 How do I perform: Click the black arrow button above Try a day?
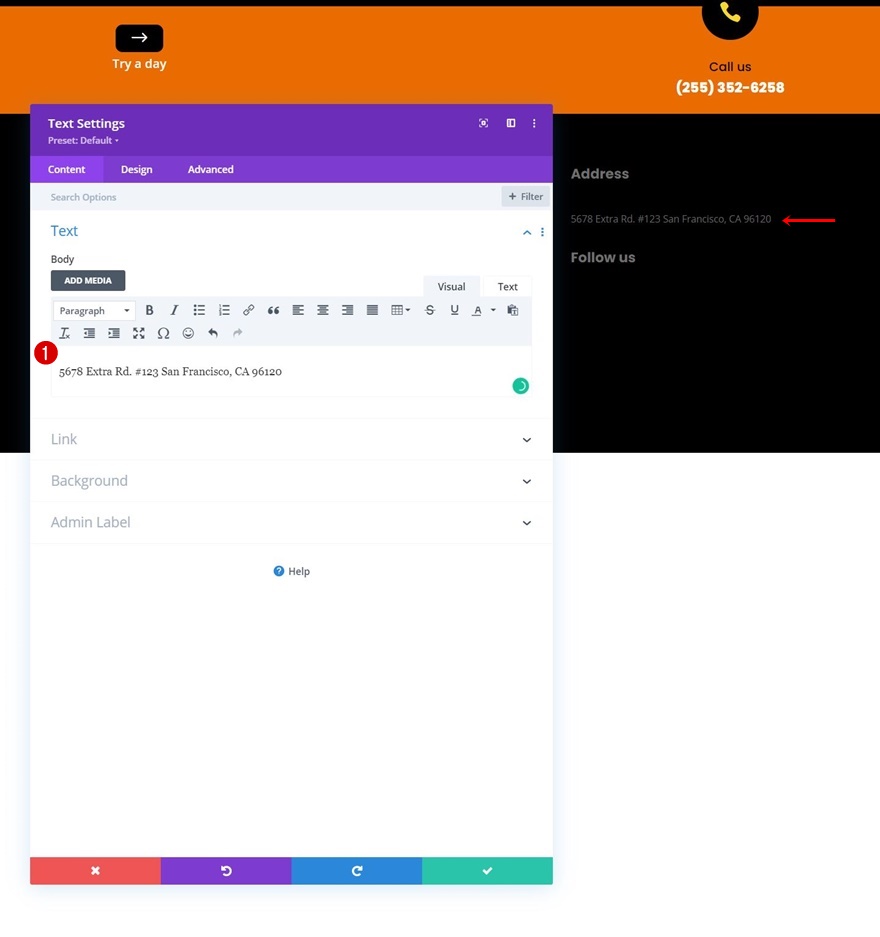coord(139,38)
